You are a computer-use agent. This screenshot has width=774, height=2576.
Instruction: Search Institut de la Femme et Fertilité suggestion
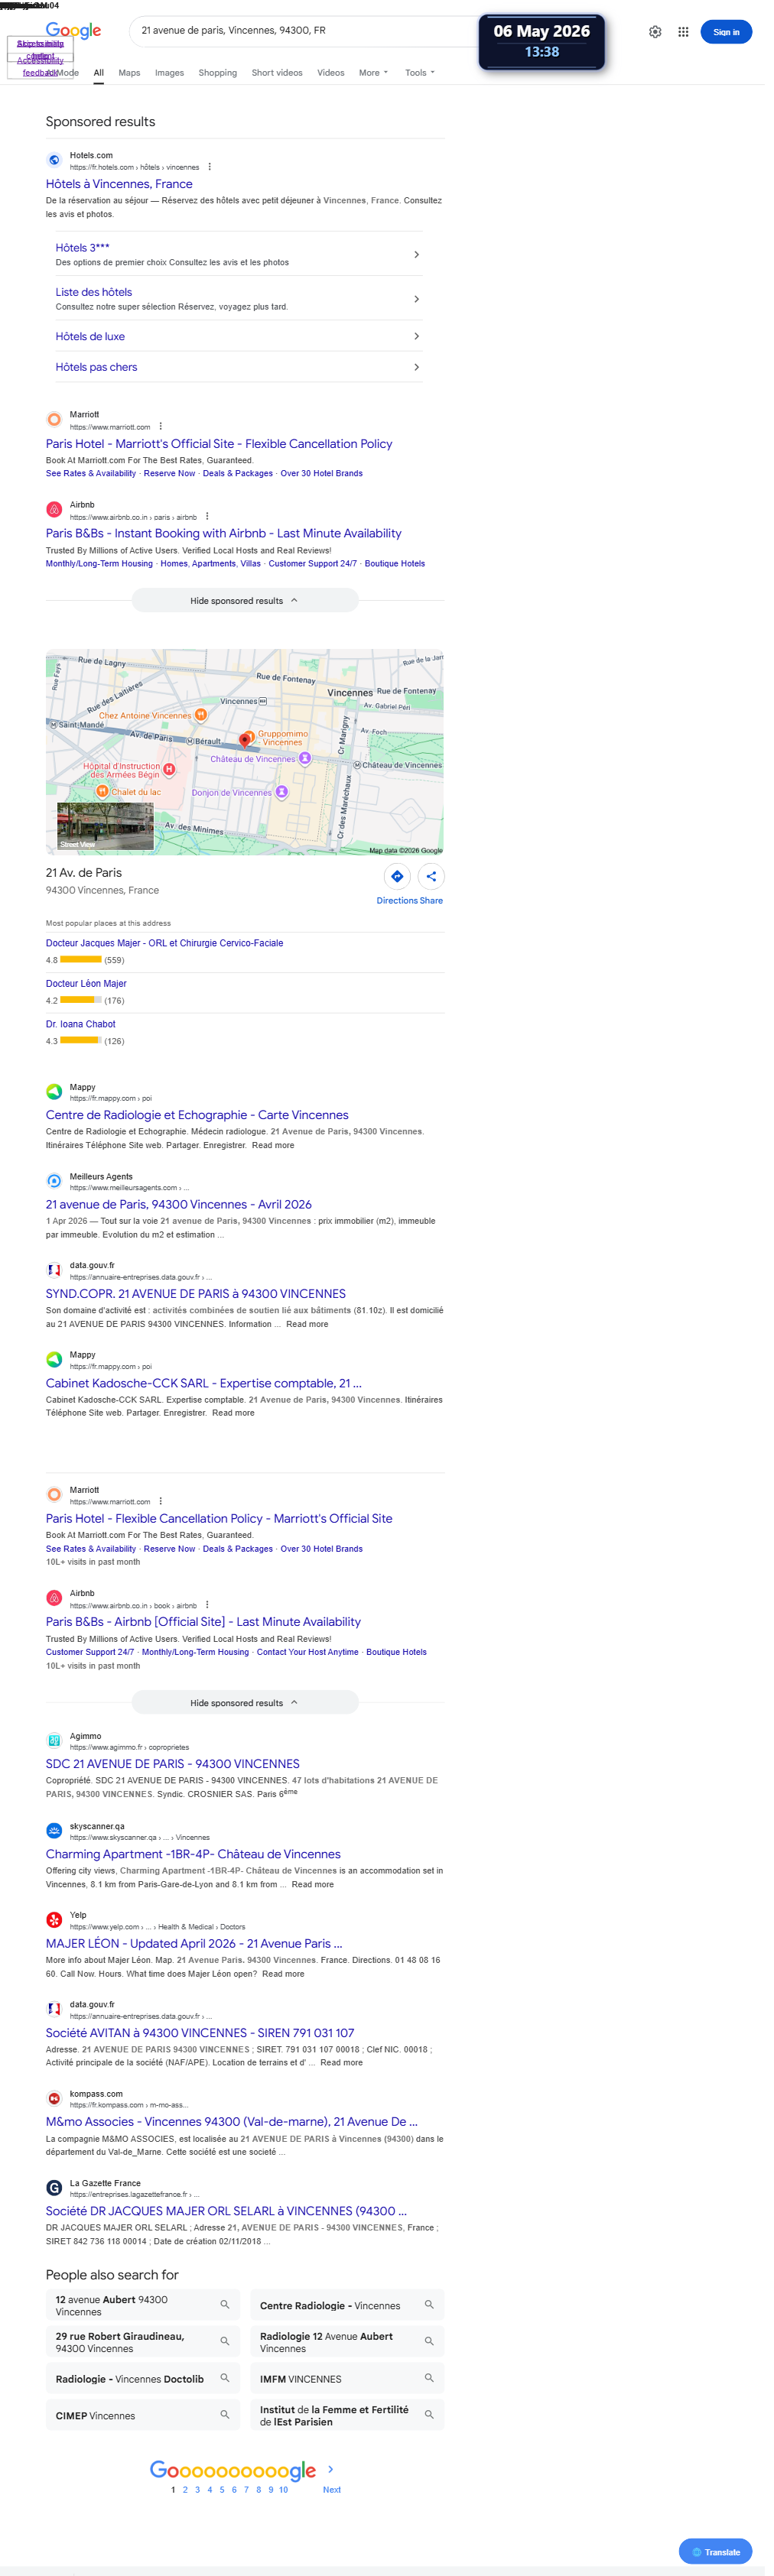[x=347, y=2415]
